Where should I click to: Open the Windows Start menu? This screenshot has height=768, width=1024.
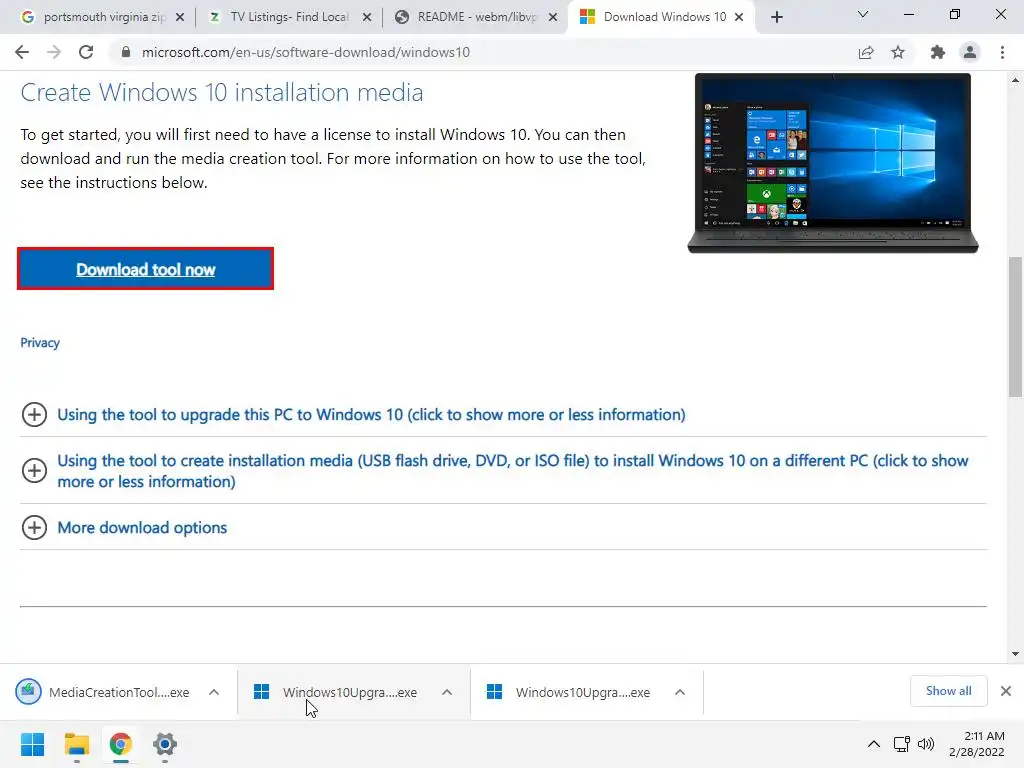tap(33, 744)
